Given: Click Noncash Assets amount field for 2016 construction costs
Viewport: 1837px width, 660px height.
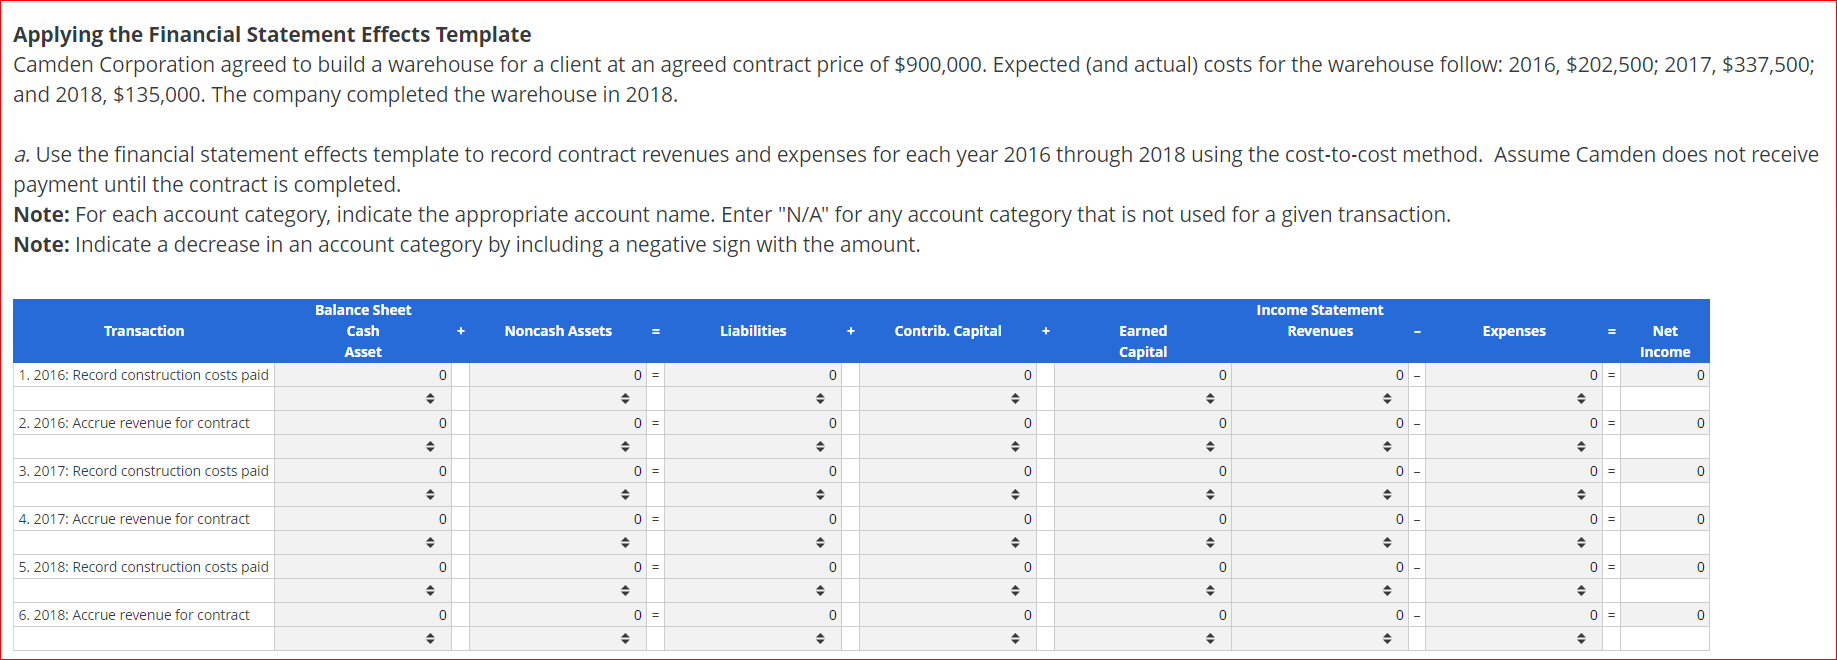Looking at the screenshot, I should click(558, 375).
